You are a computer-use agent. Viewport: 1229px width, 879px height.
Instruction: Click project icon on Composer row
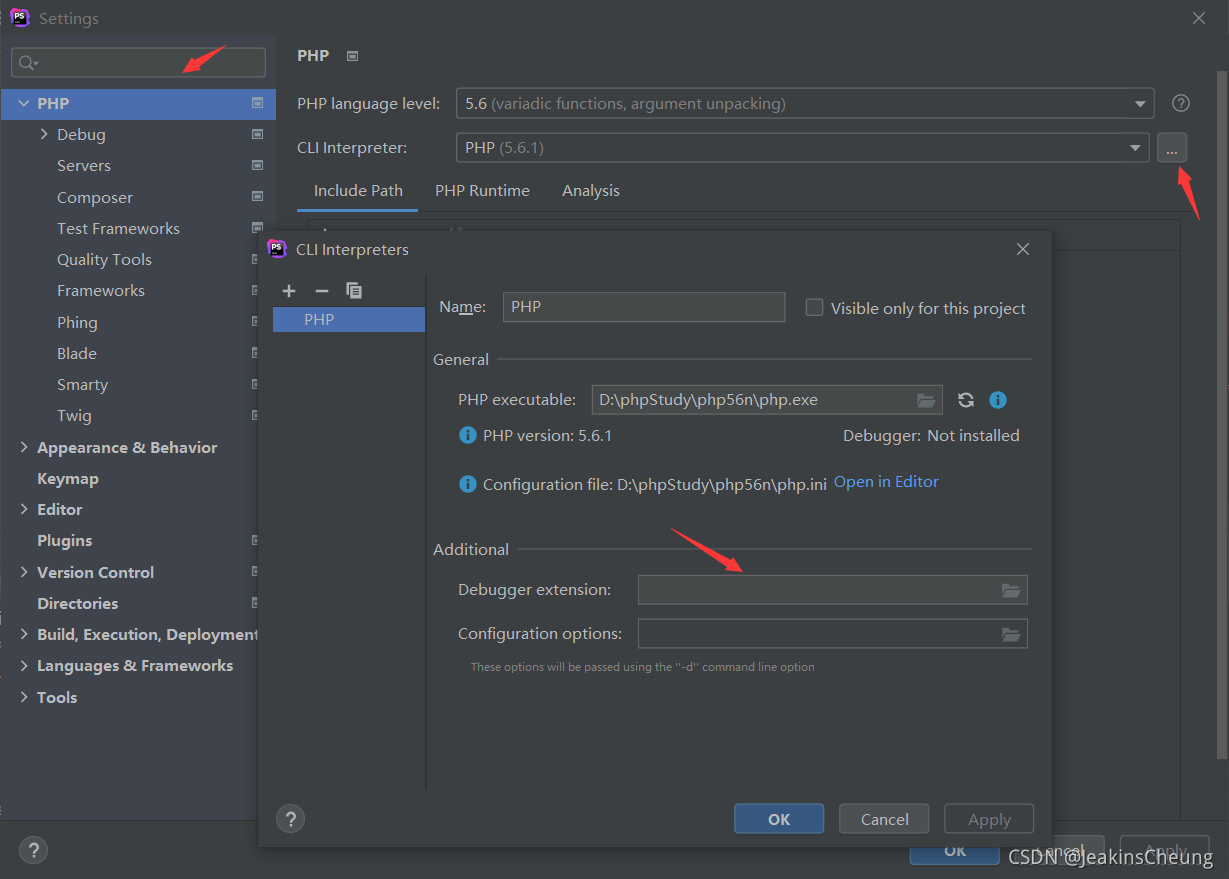point(257,197)
